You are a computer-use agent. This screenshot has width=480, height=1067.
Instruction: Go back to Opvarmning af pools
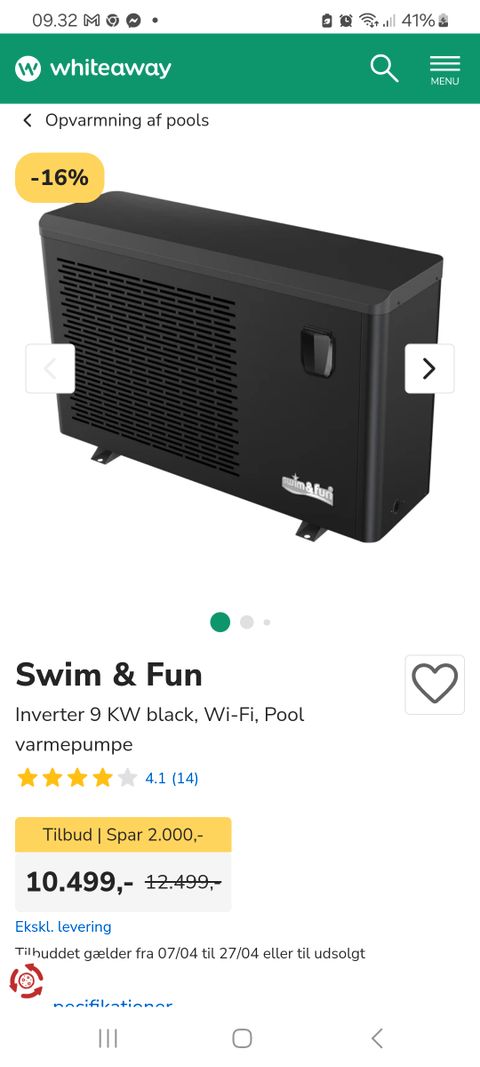(116, 120)
